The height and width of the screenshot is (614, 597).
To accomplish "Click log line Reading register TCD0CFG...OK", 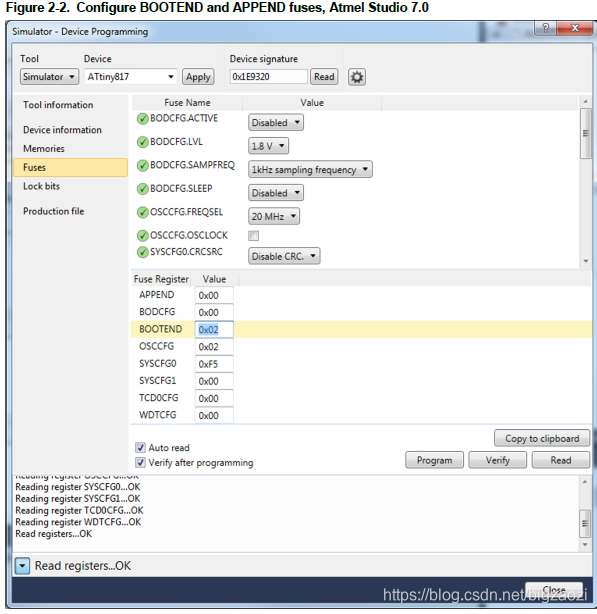I will point(79,510).
